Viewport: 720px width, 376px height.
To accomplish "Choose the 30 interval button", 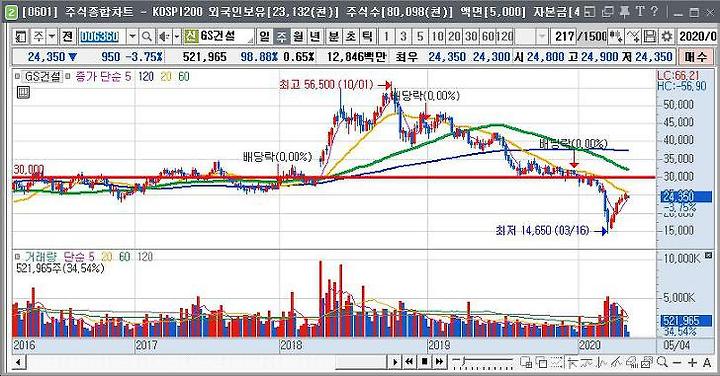I will [x=471, y=36].
